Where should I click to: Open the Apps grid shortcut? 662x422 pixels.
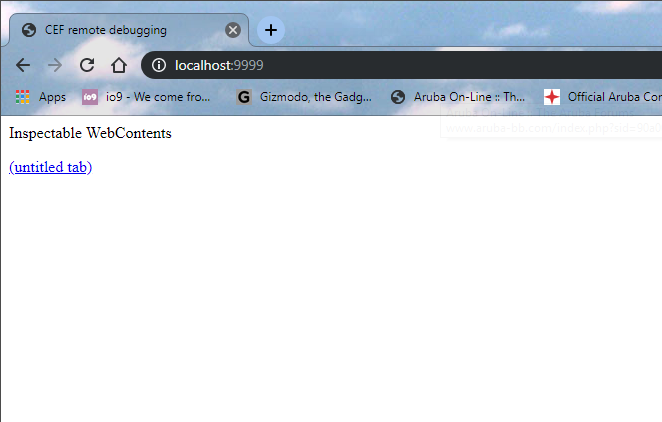click(41, 97)
